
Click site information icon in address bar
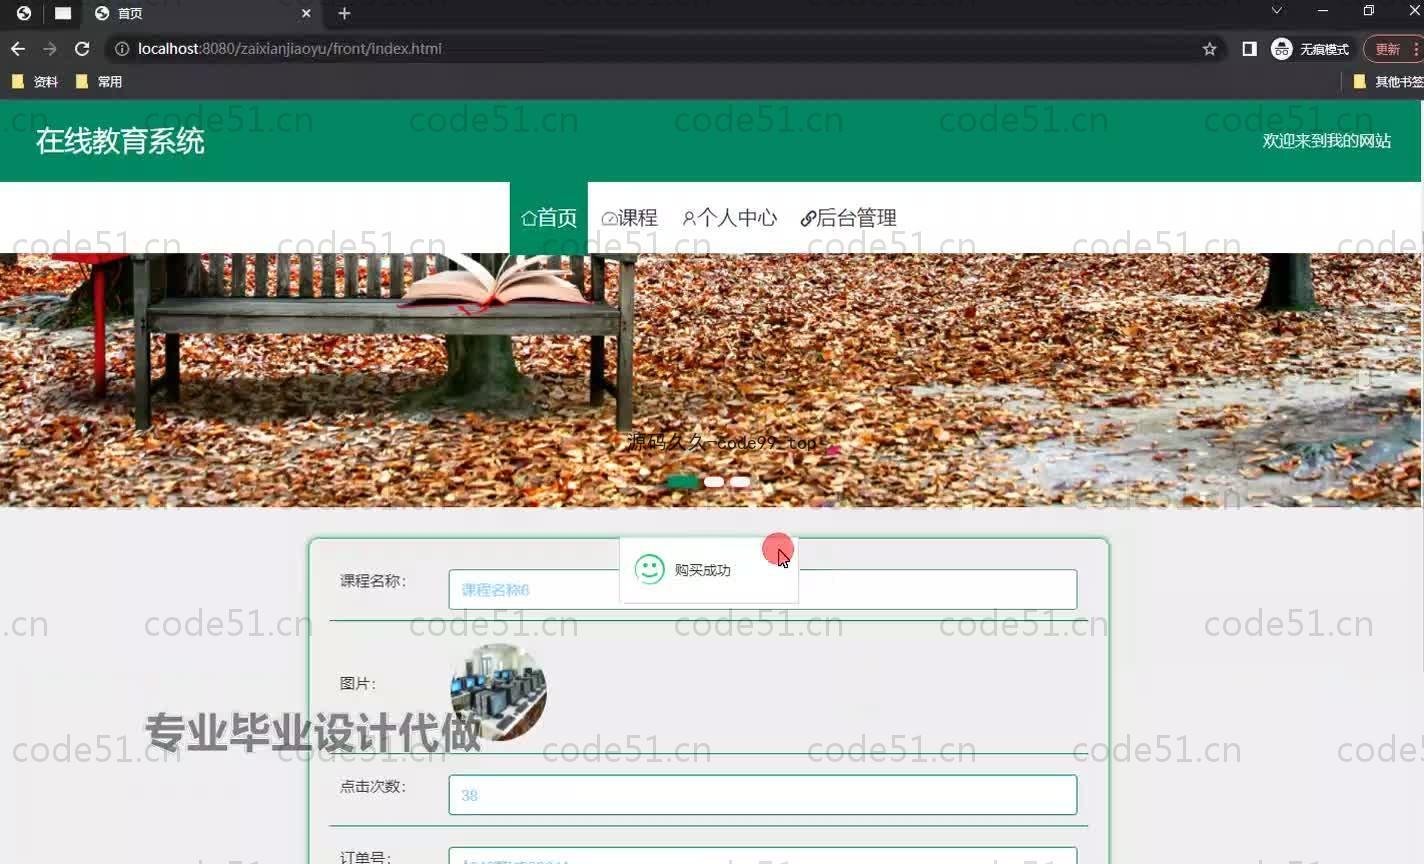click(122, 49)
